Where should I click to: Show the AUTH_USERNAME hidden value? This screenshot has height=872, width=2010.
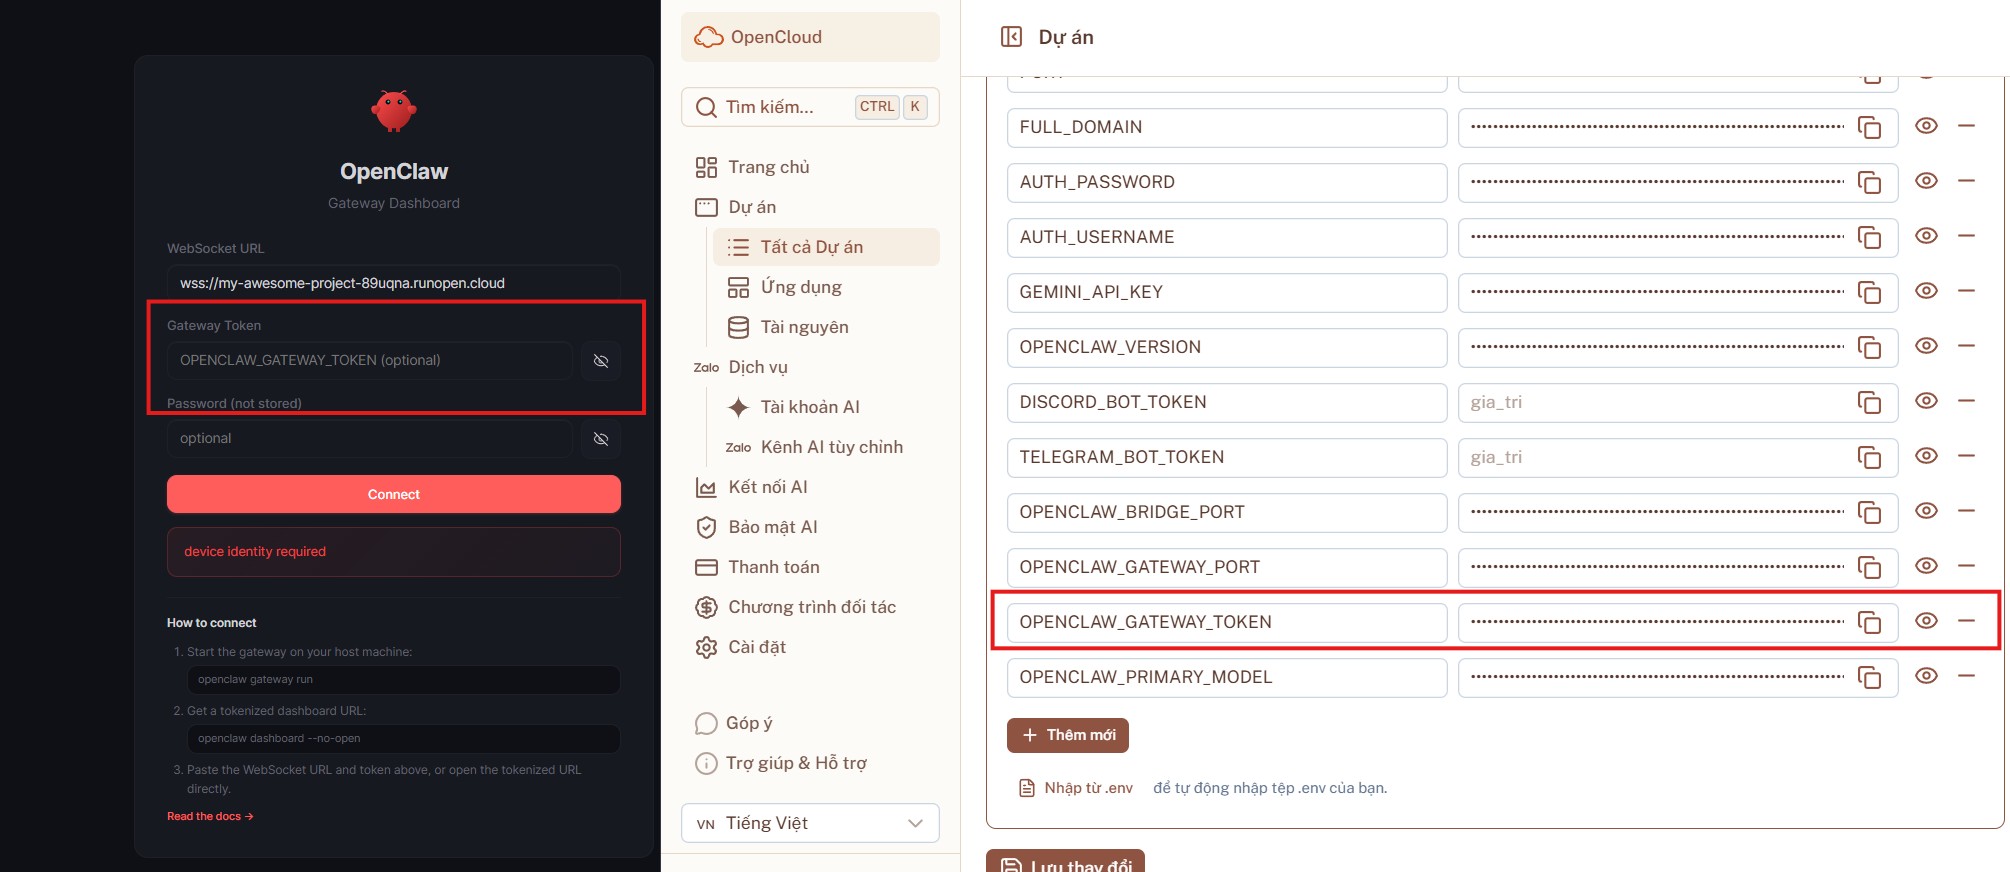point(1926,236)
